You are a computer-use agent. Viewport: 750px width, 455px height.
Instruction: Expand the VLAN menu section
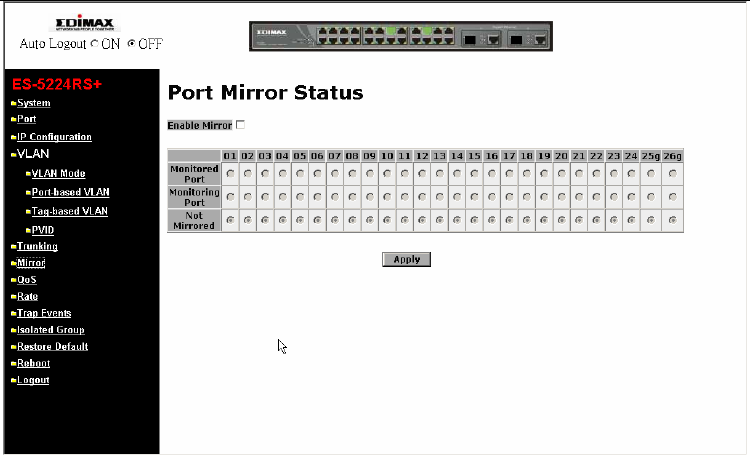point(33,154)
